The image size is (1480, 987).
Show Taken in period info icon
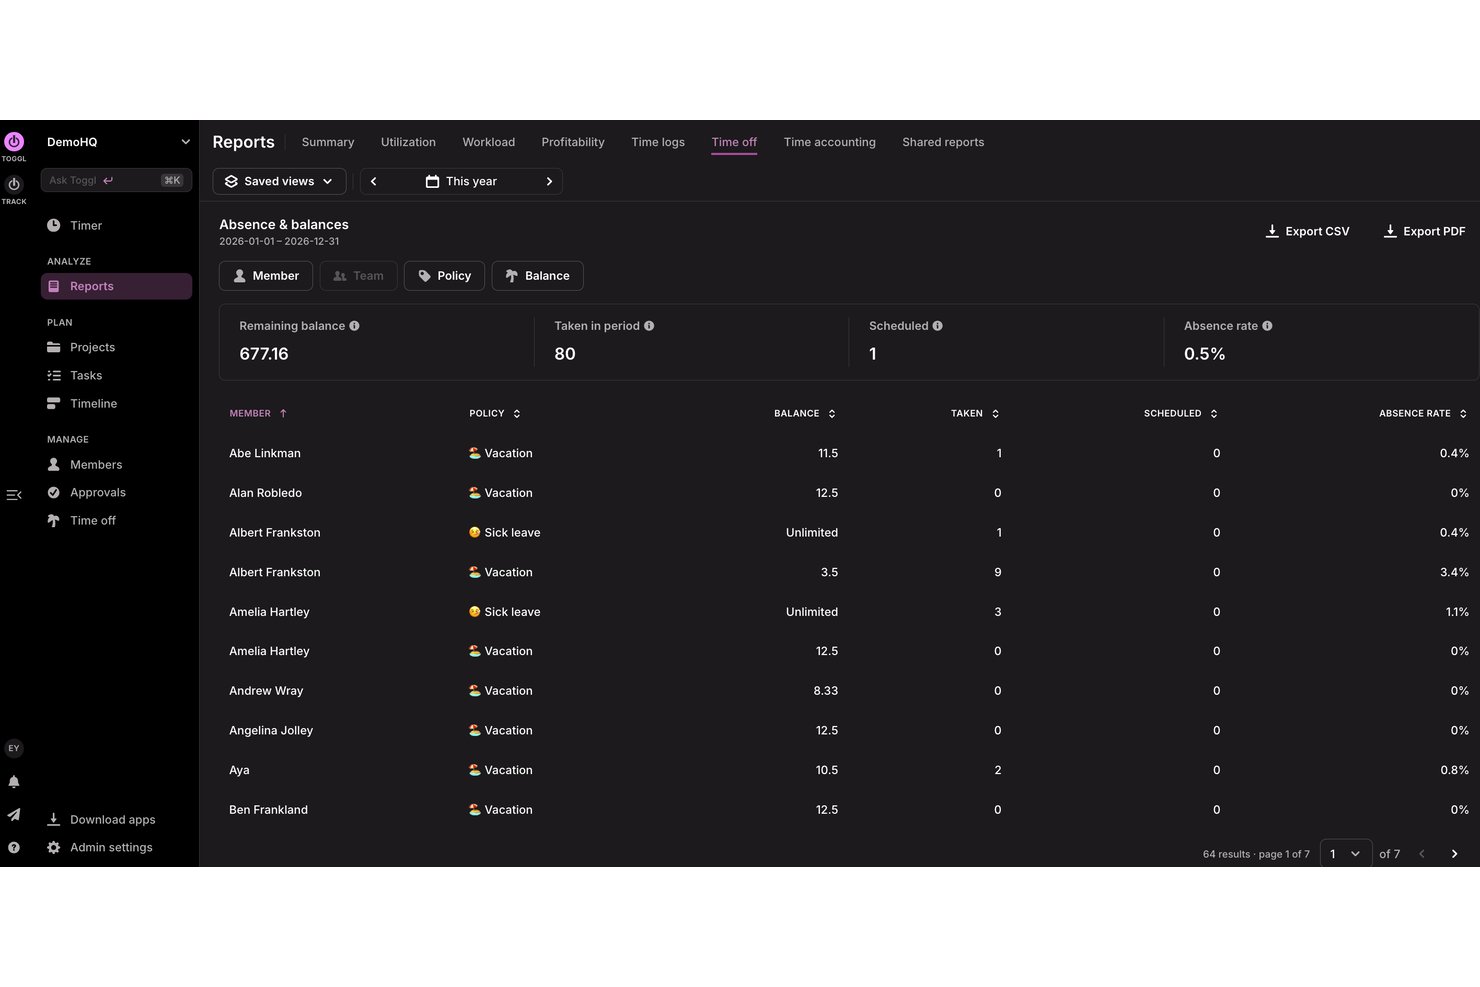click(x=649, y=326)
